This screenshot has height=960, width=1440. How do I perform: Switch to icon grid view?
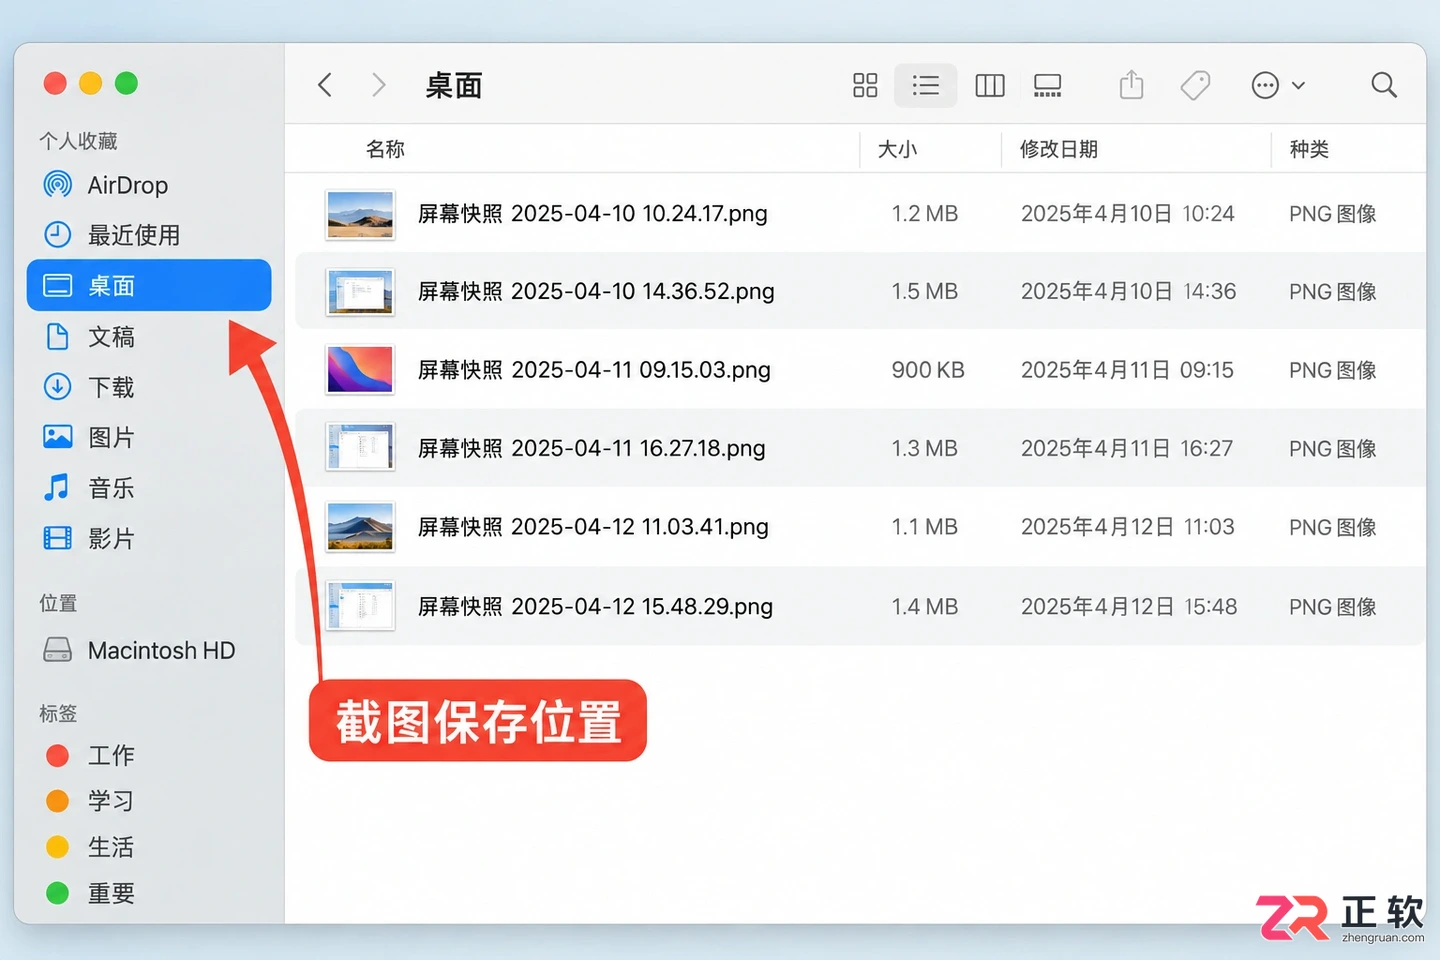(865, 85)
